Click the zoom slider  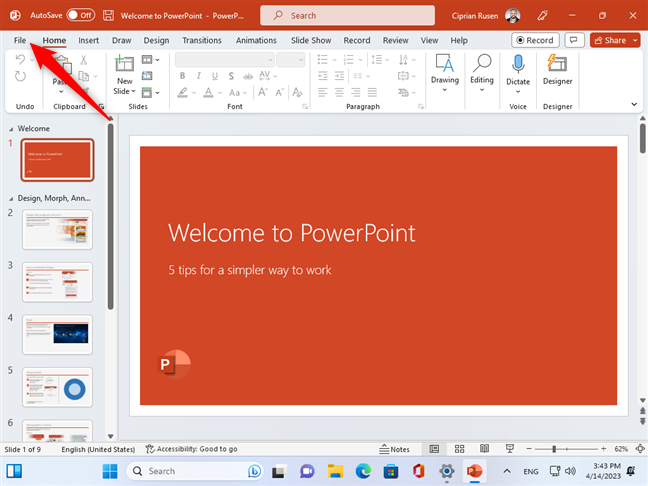566,449
